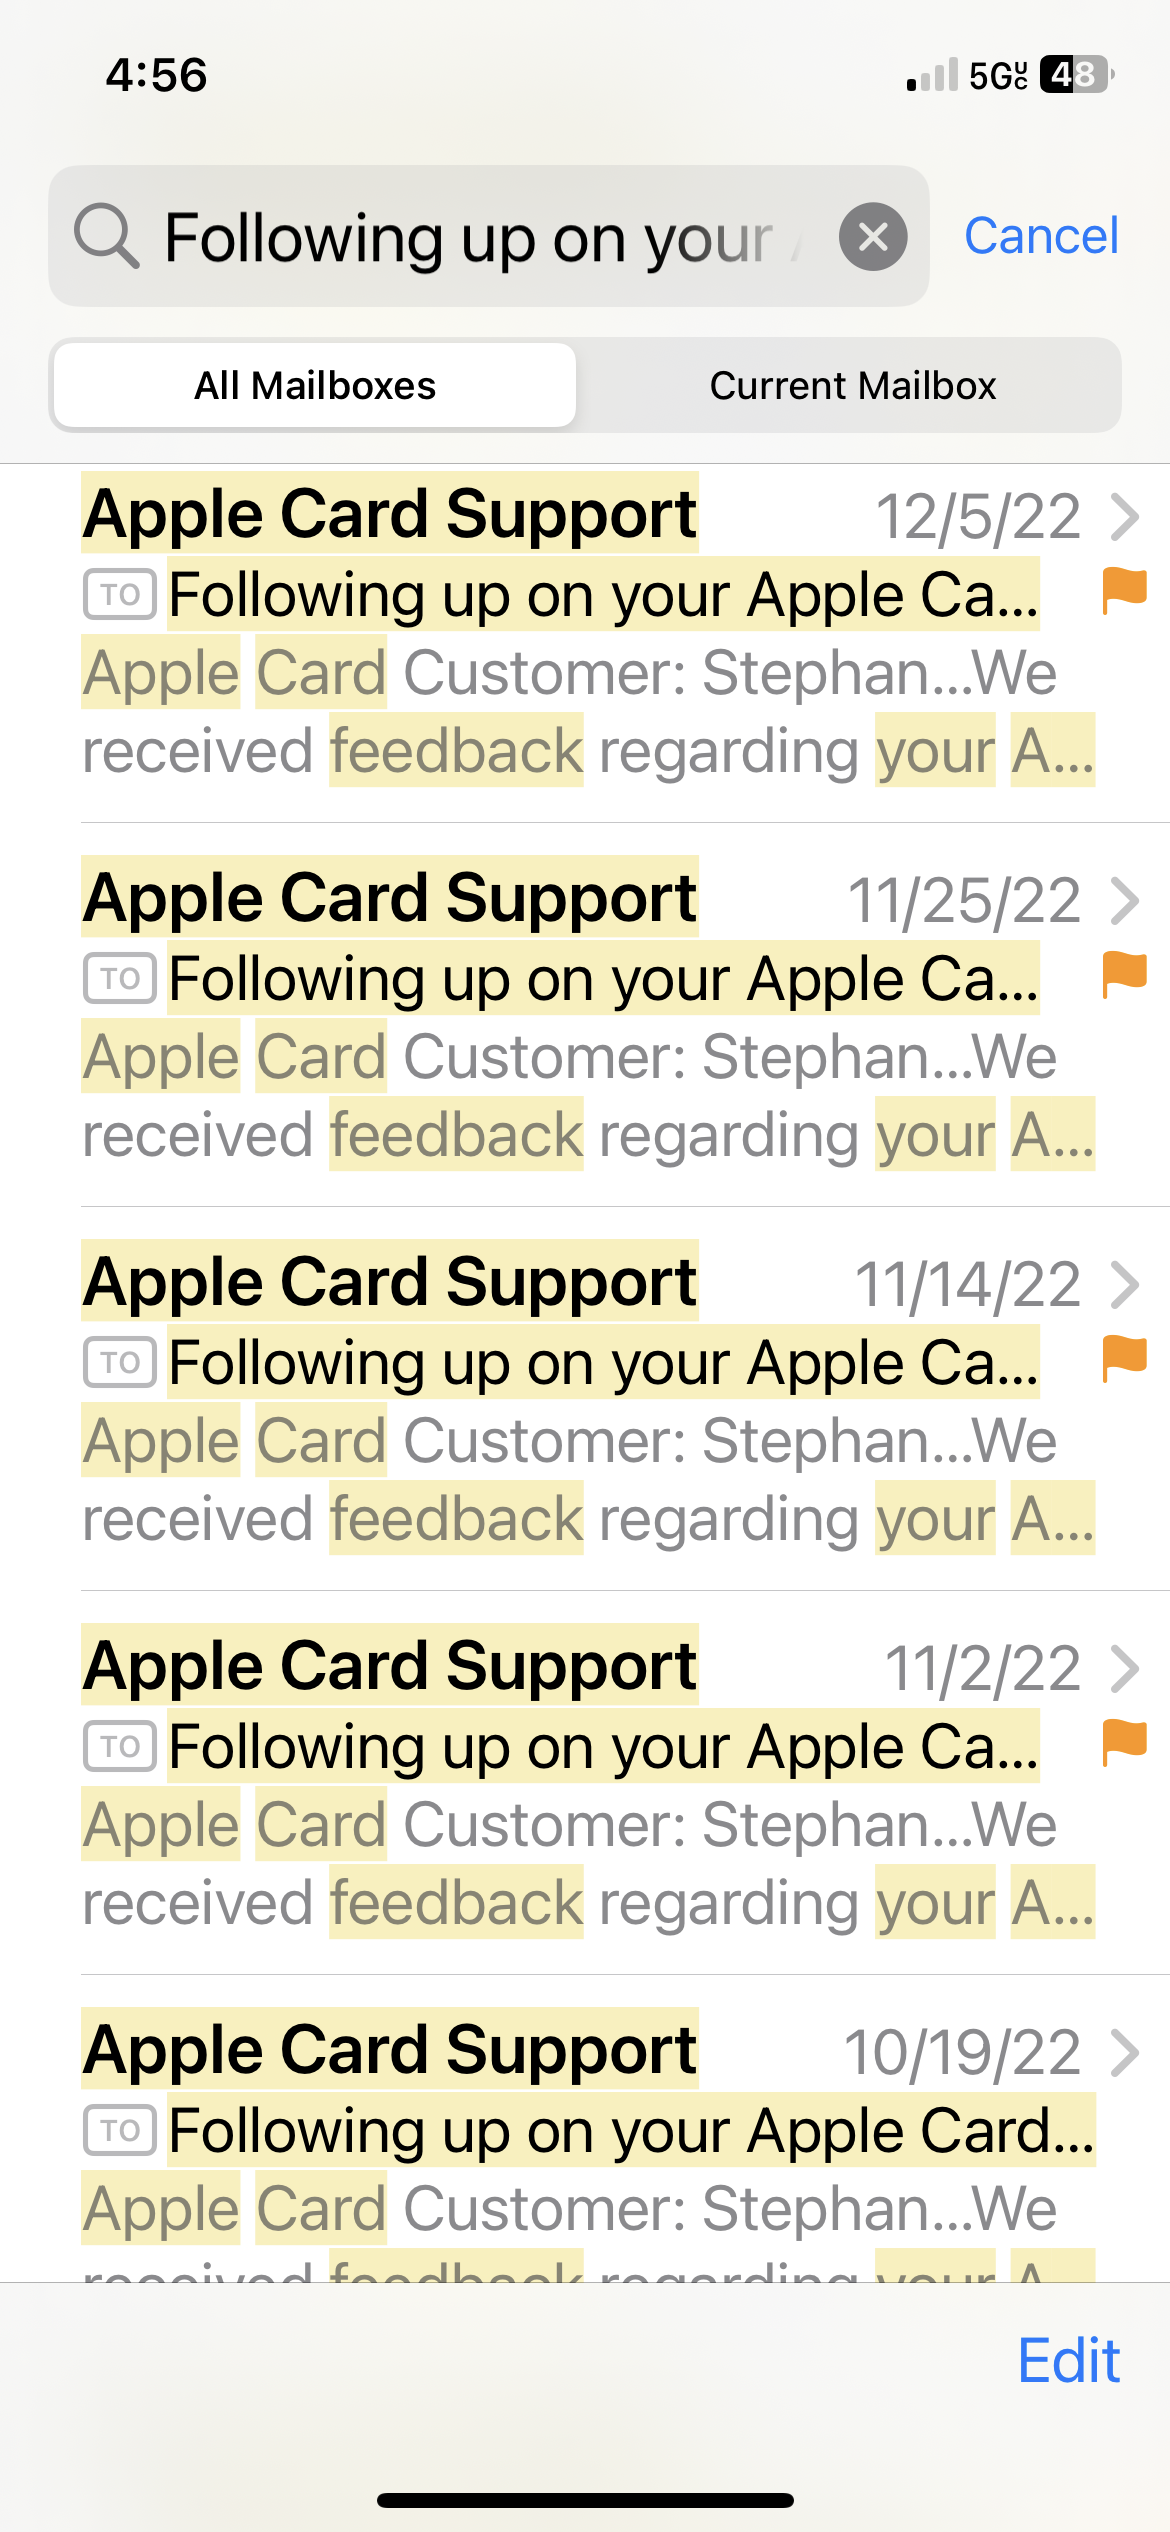Tap TO badge on 10/19/22 message
Screen dimensions: 1170x2532
(x=120, y=2131)
